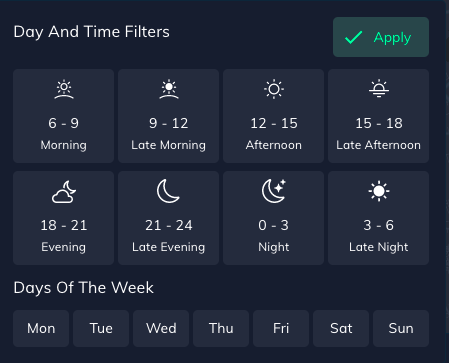Click the sunrise icon for Morning

click(x=64, y=89)
